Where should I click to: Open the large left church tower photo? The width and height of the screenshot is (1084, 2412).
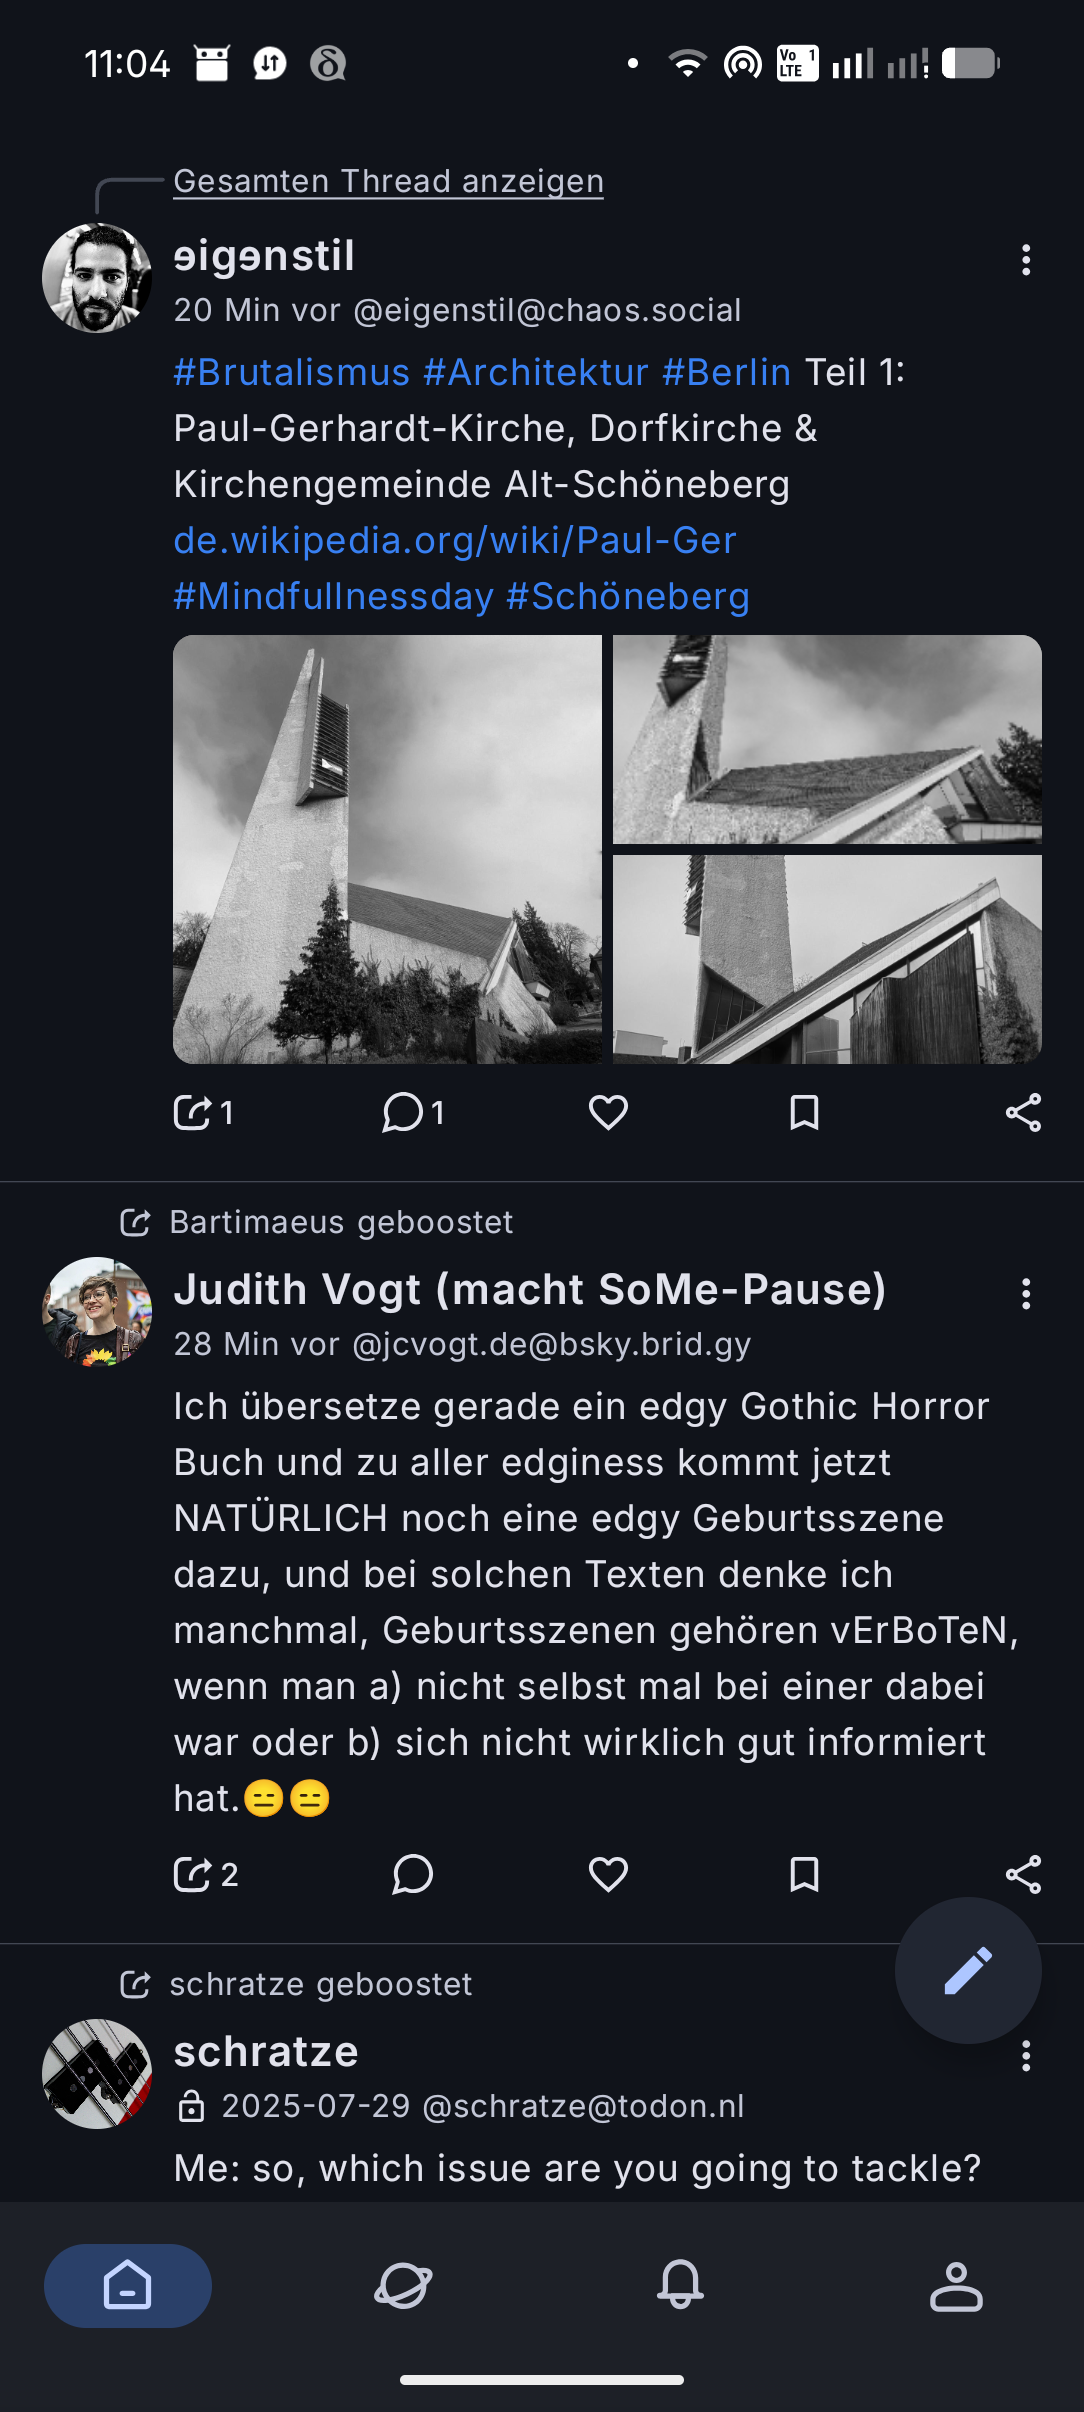(x=387, y=849)
